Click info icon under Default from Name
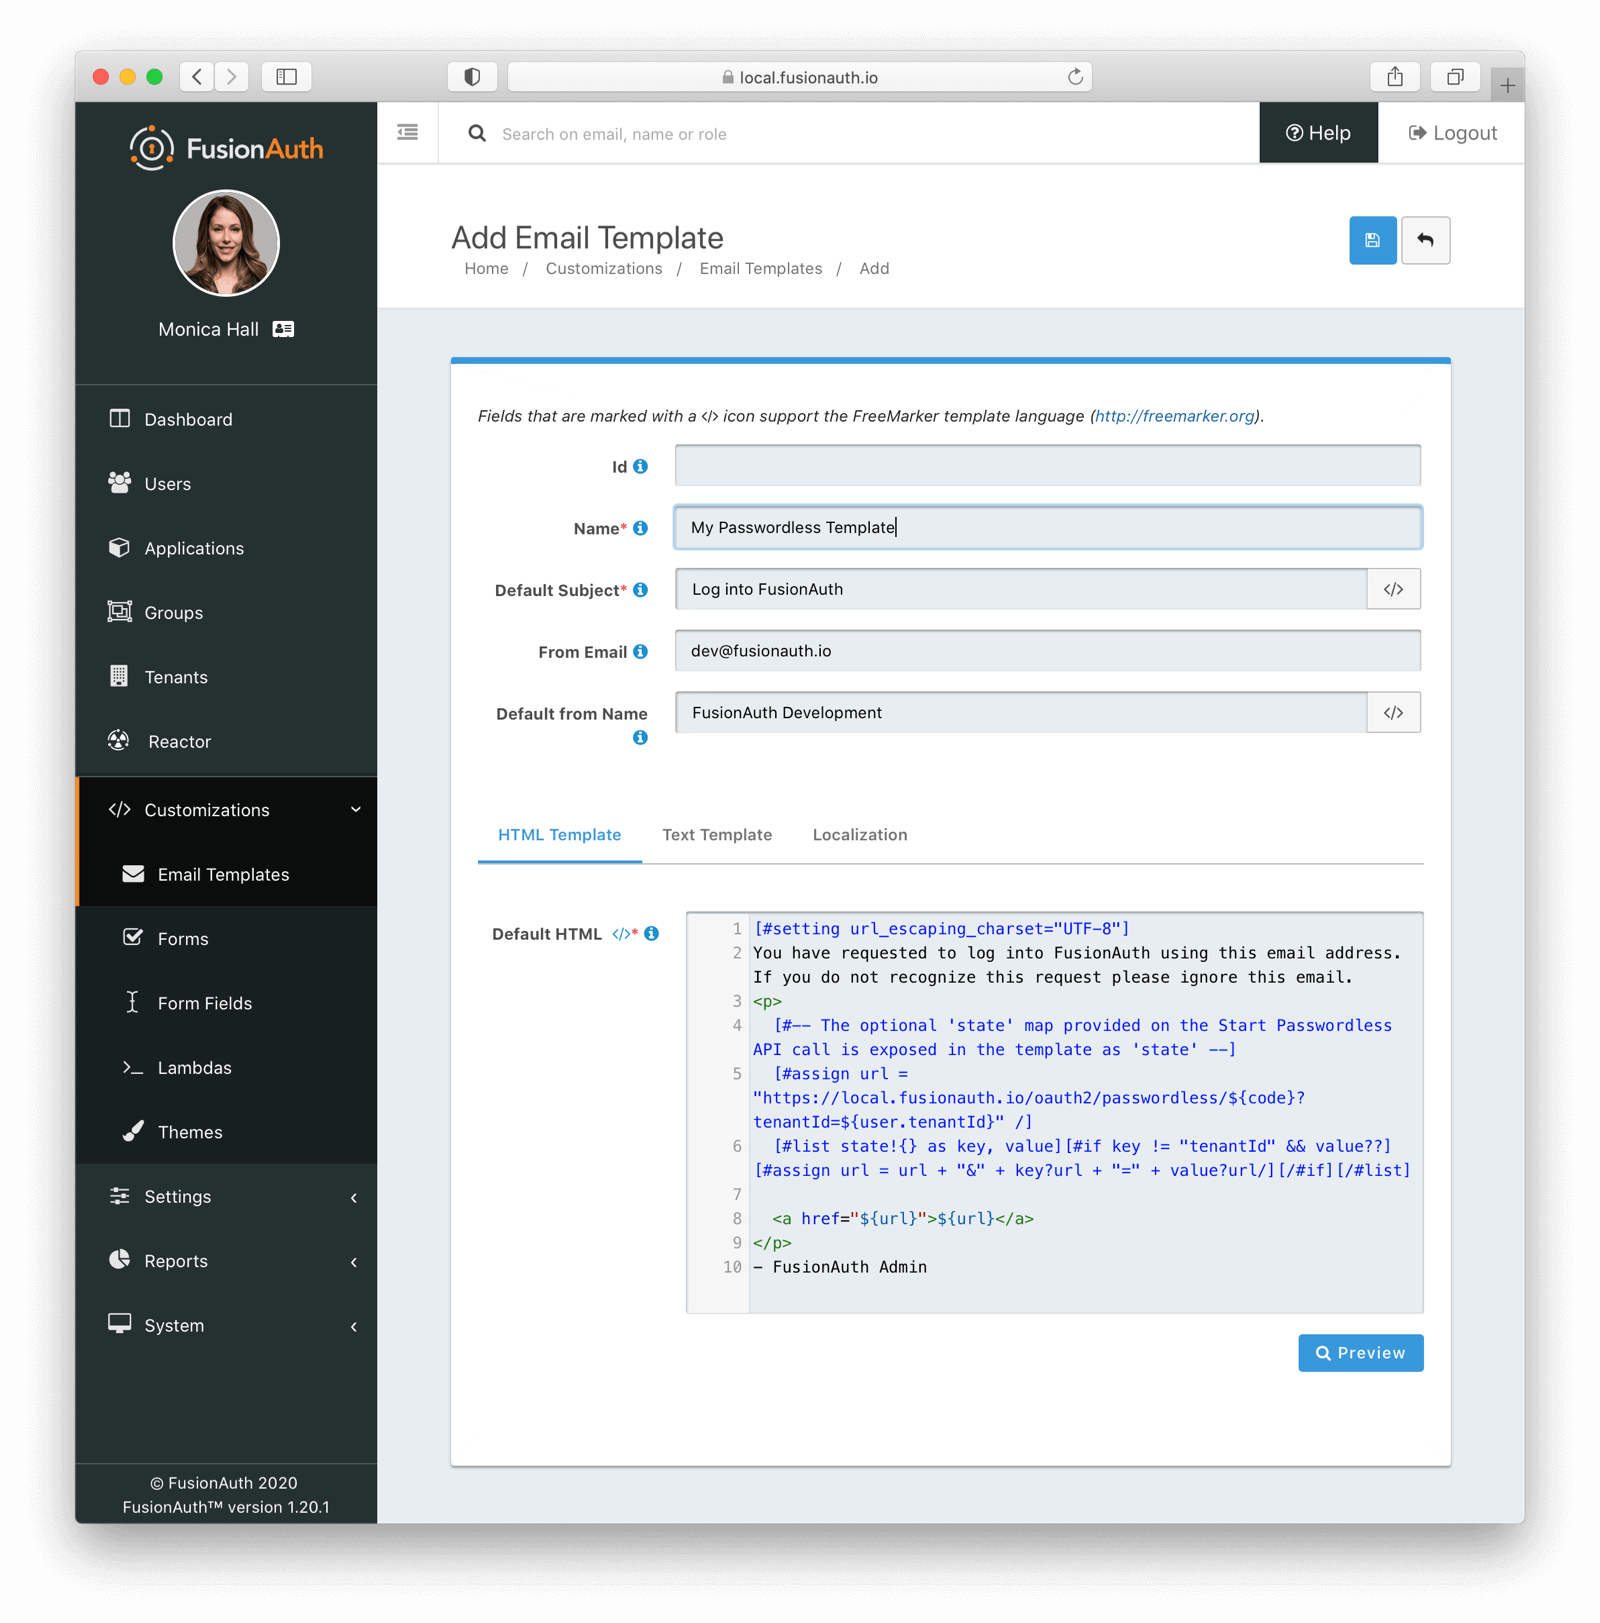Image resolution: width=1600 pixels, height=1623 pixels. click(x=640, y=738)
